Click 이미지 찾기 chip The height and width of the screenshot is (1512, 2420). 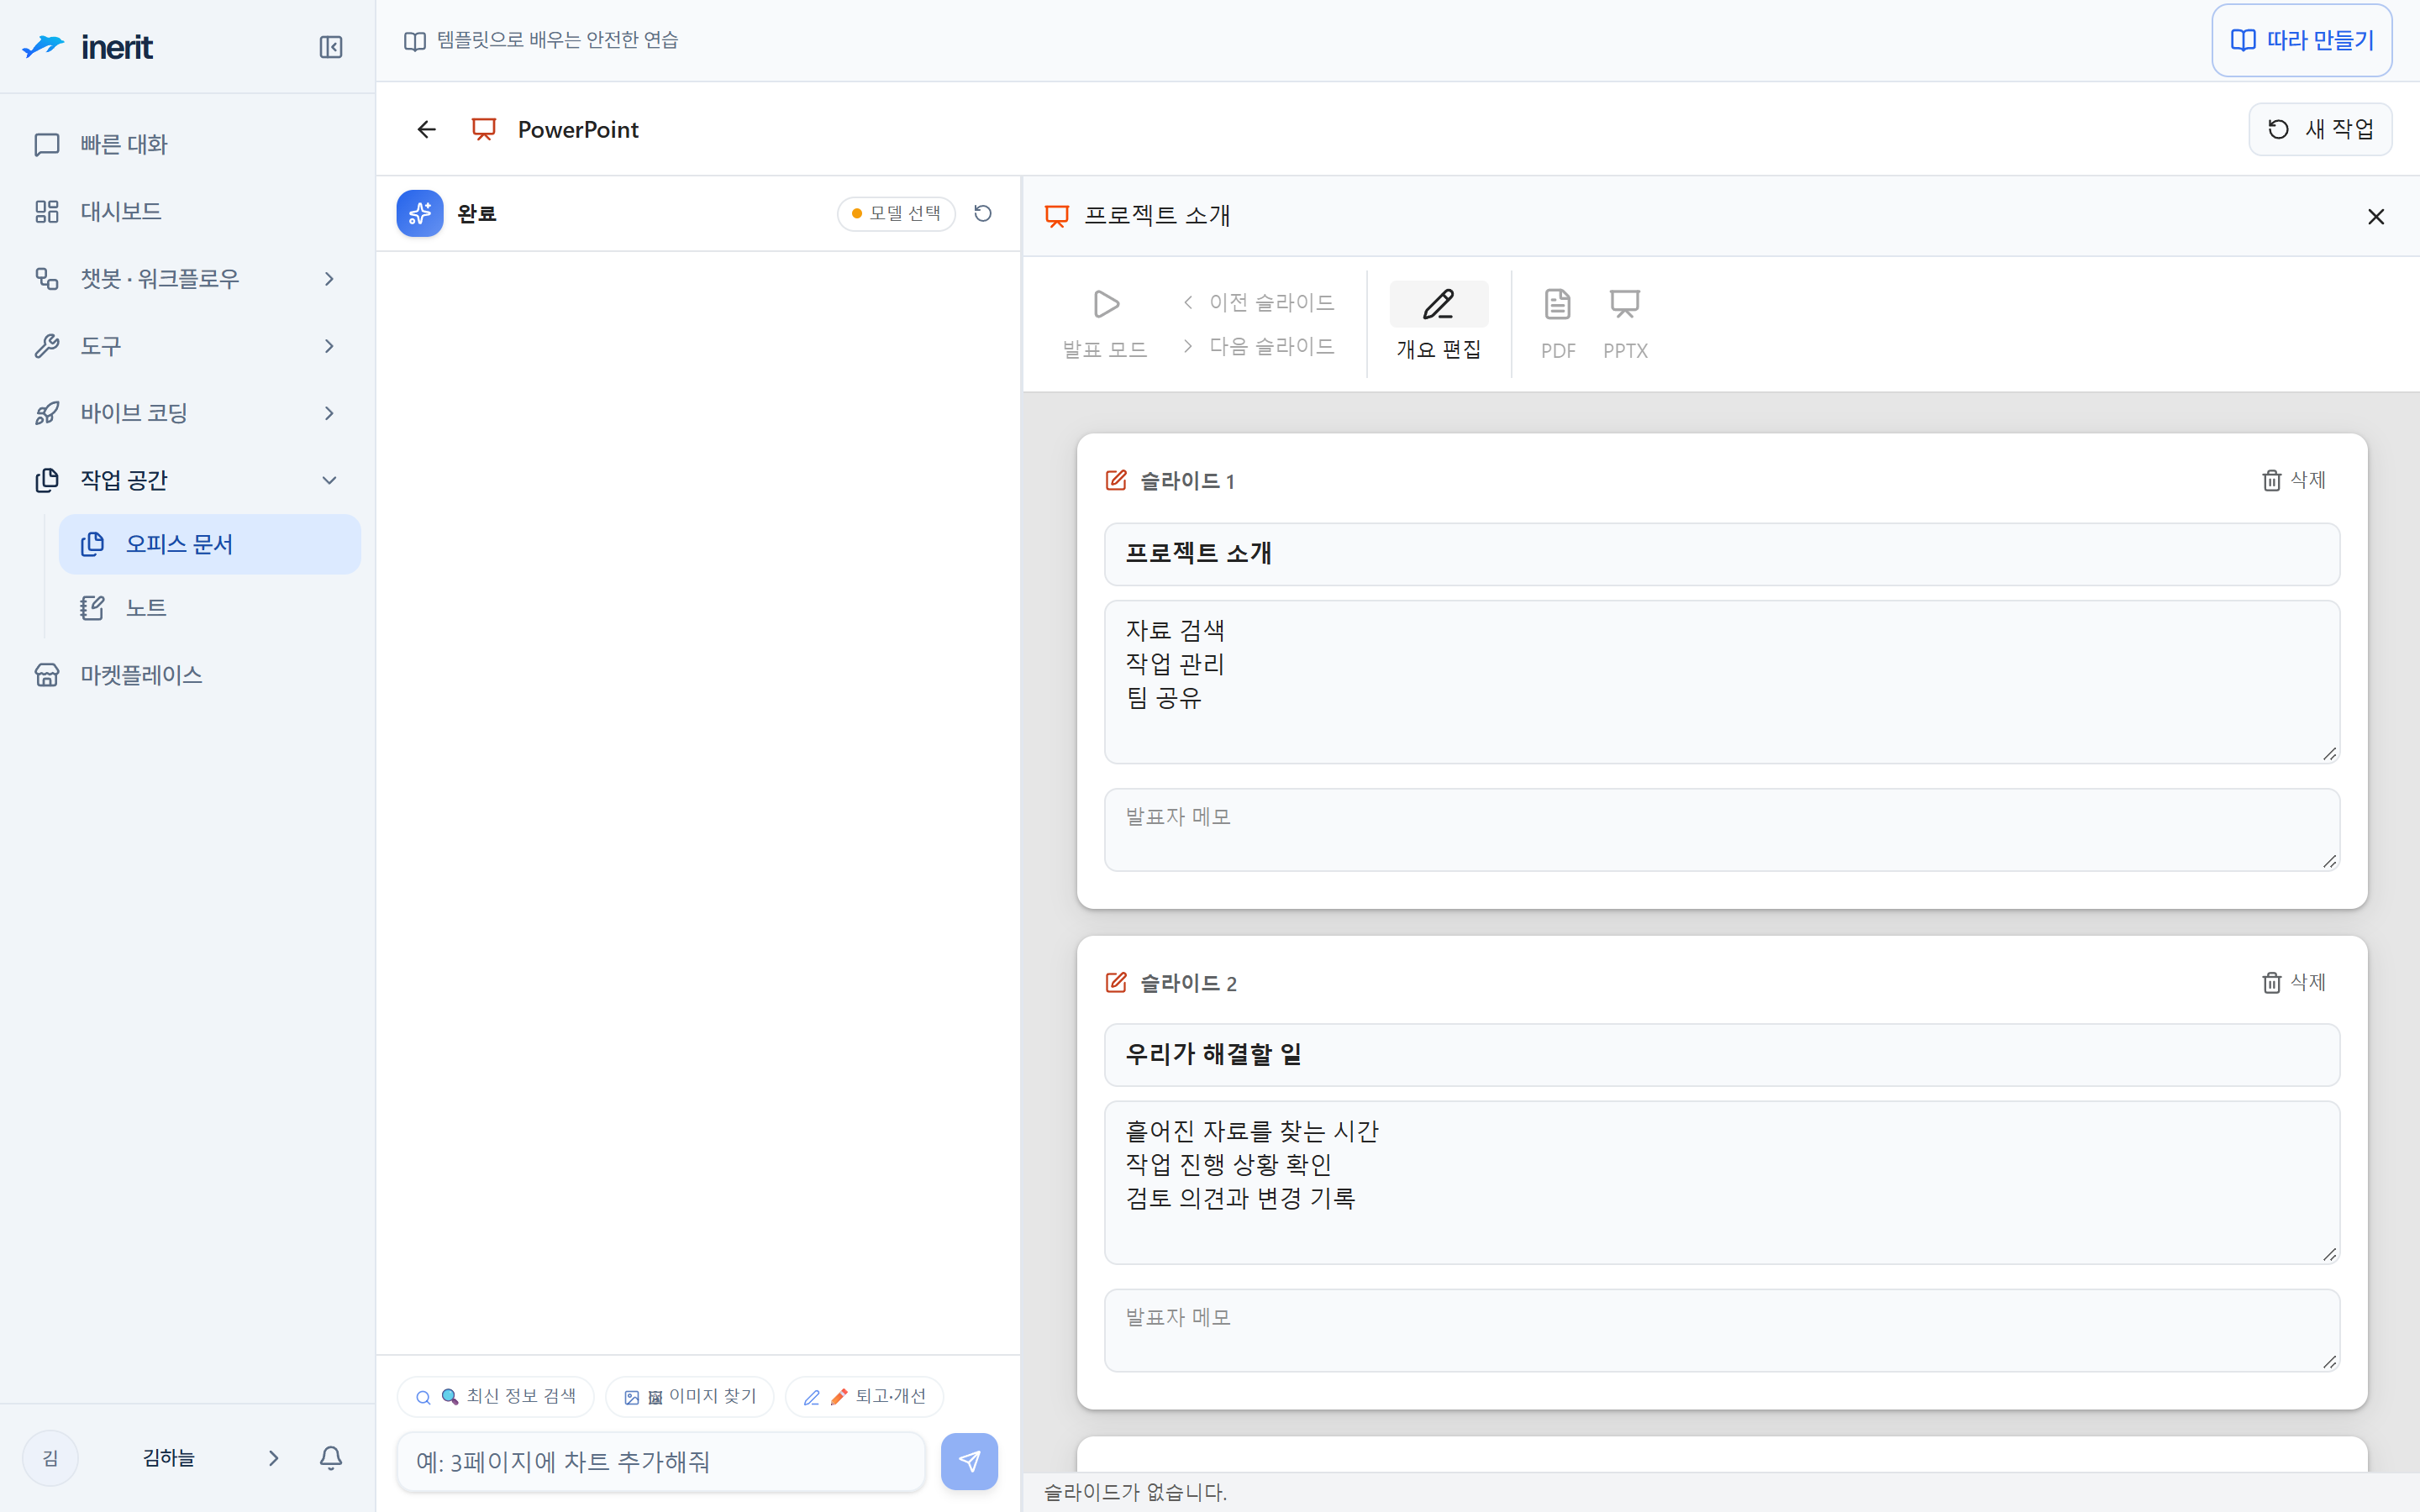point(690,1397)
